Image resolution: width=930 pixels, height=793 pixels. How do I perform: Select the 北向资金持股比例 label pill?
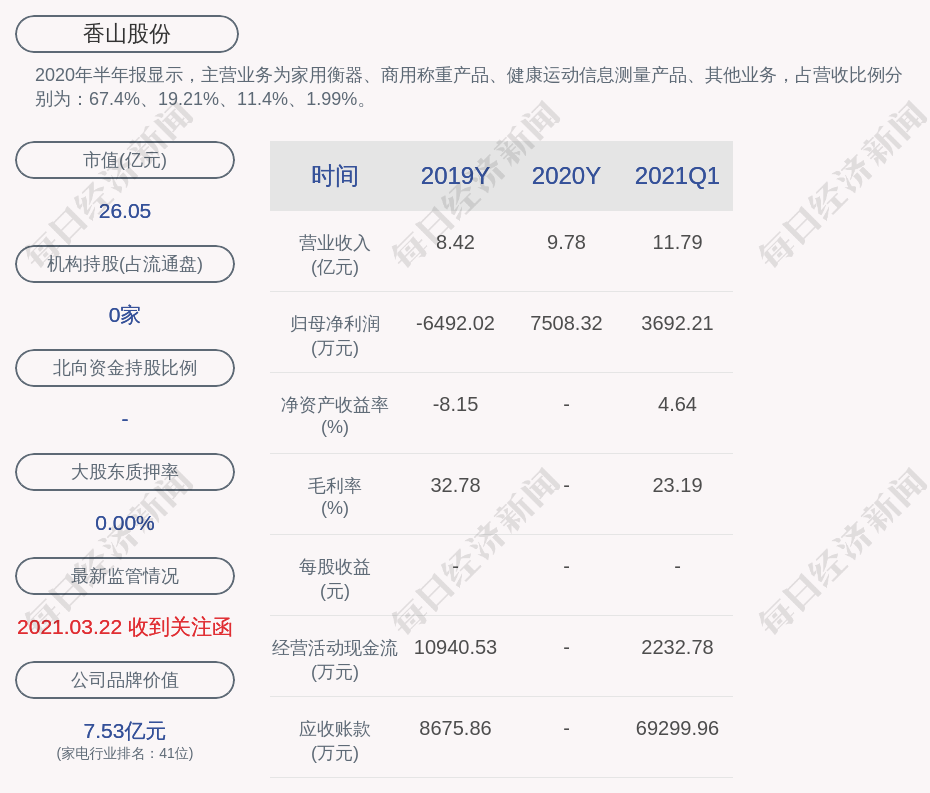point(125,368)
